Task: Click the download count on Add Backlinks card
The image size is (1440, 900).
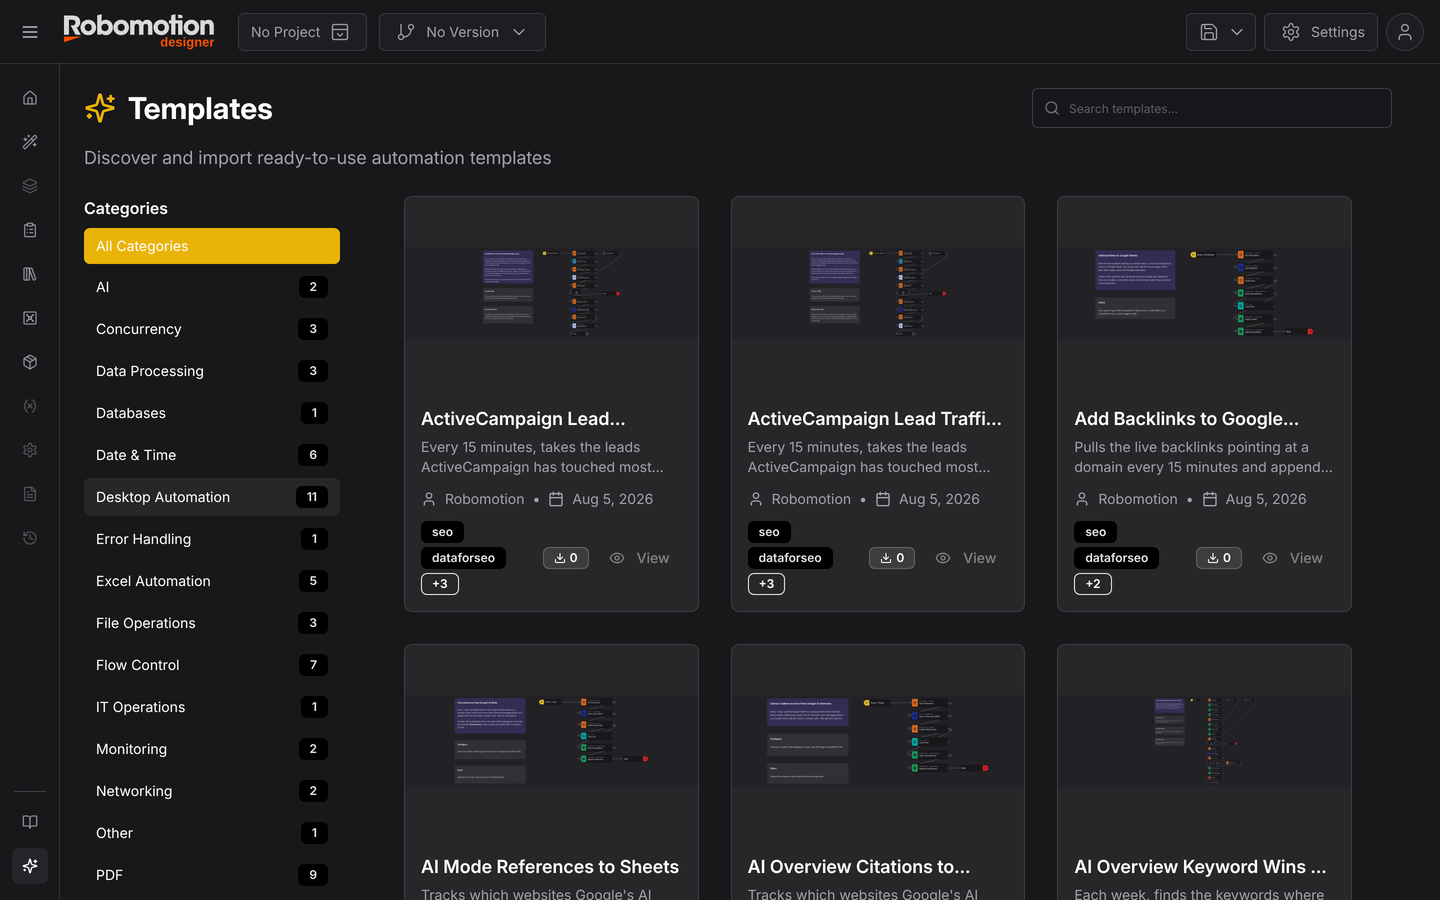Action: [x=1219, y=558]
